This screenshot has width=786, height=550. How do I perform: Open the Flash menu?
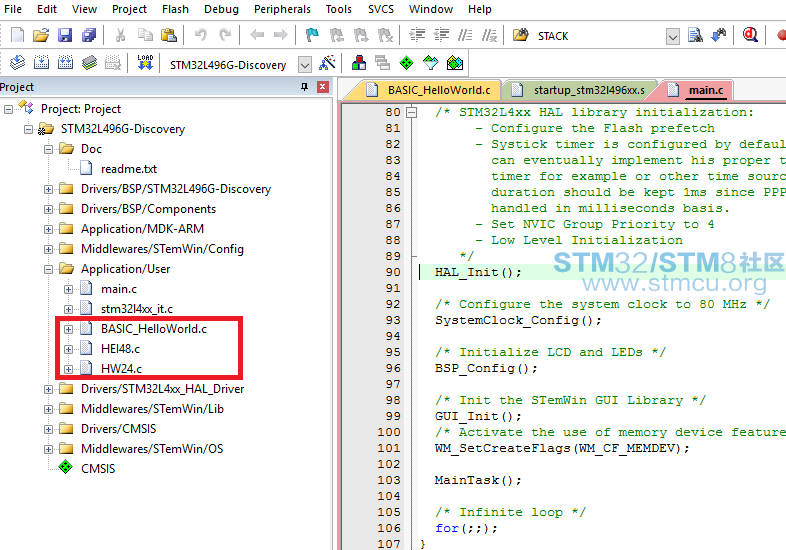click(x=175, y=9)
